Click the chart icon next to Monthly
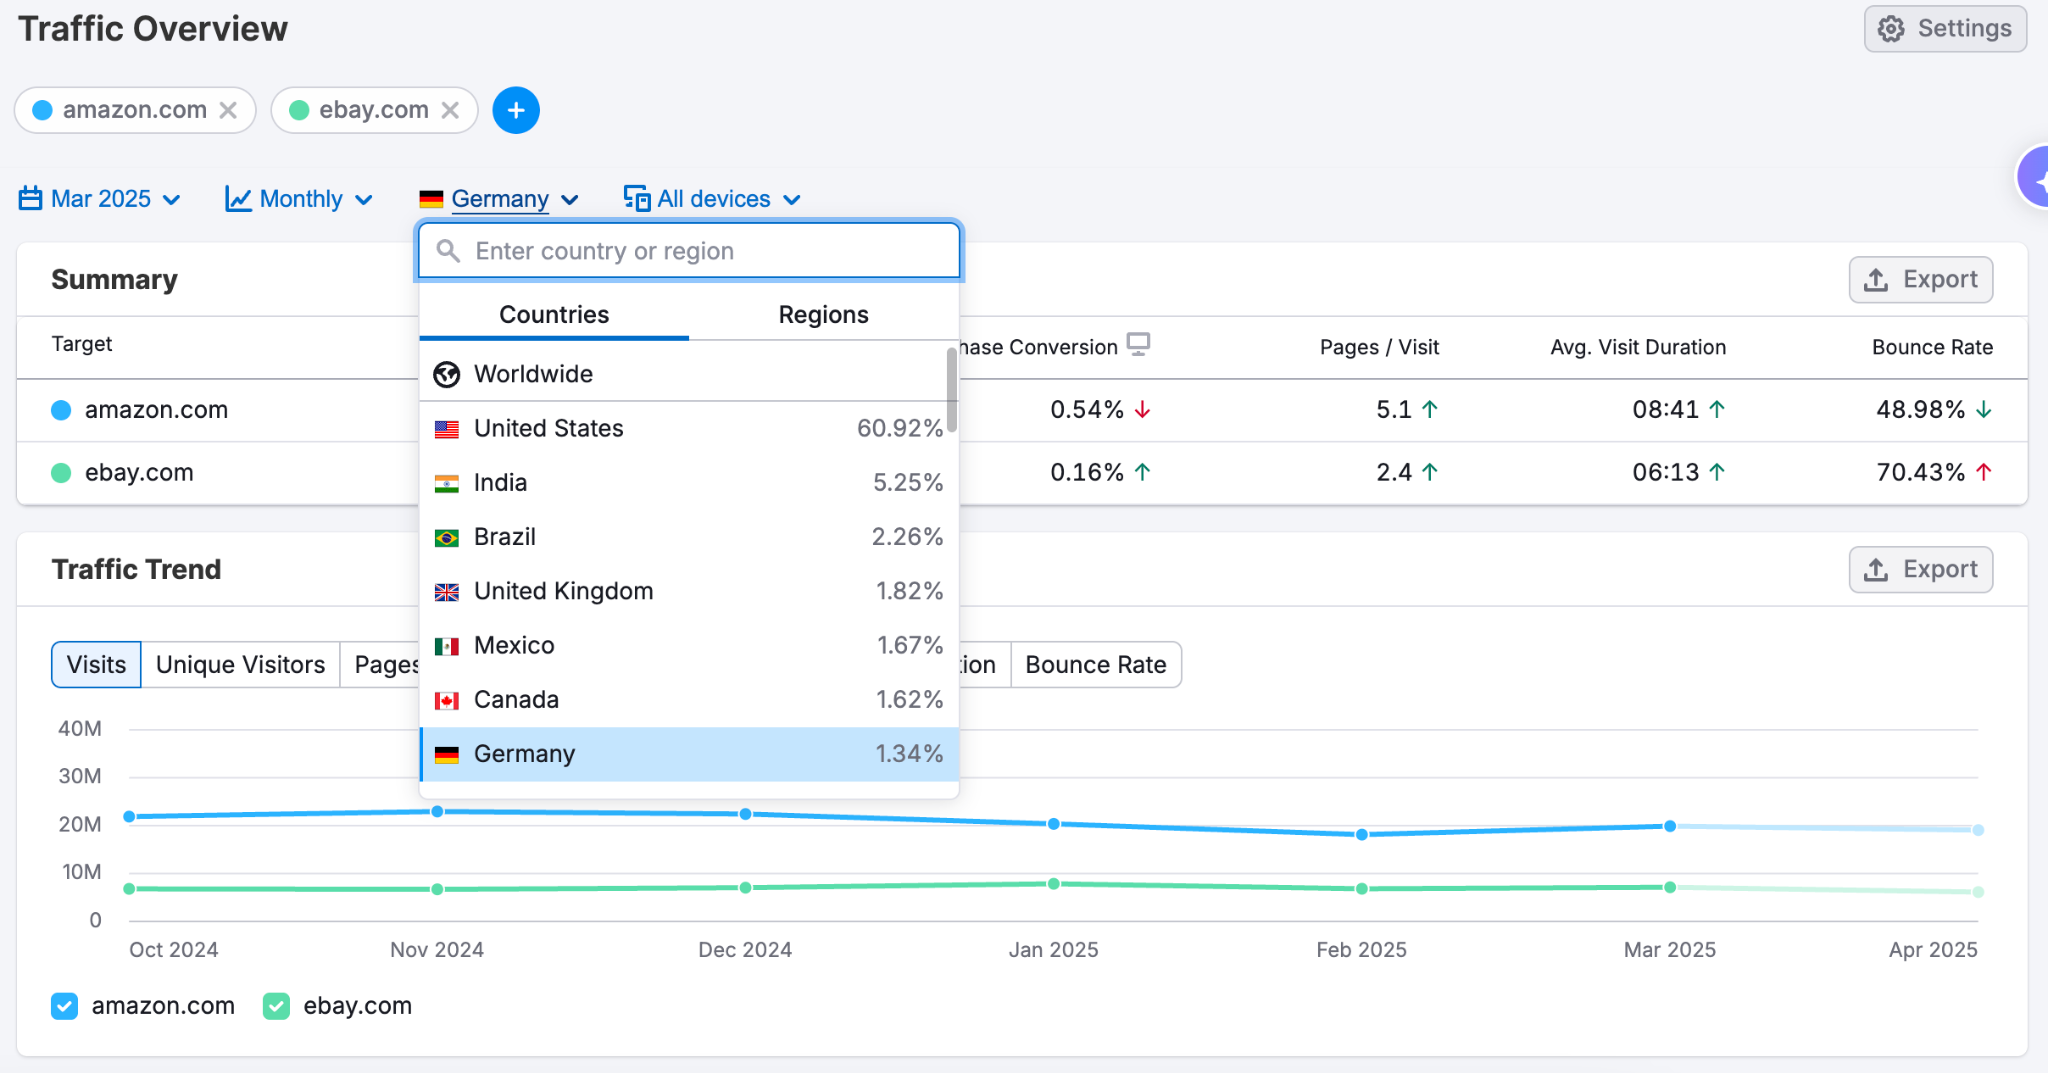 pos(238,198)
